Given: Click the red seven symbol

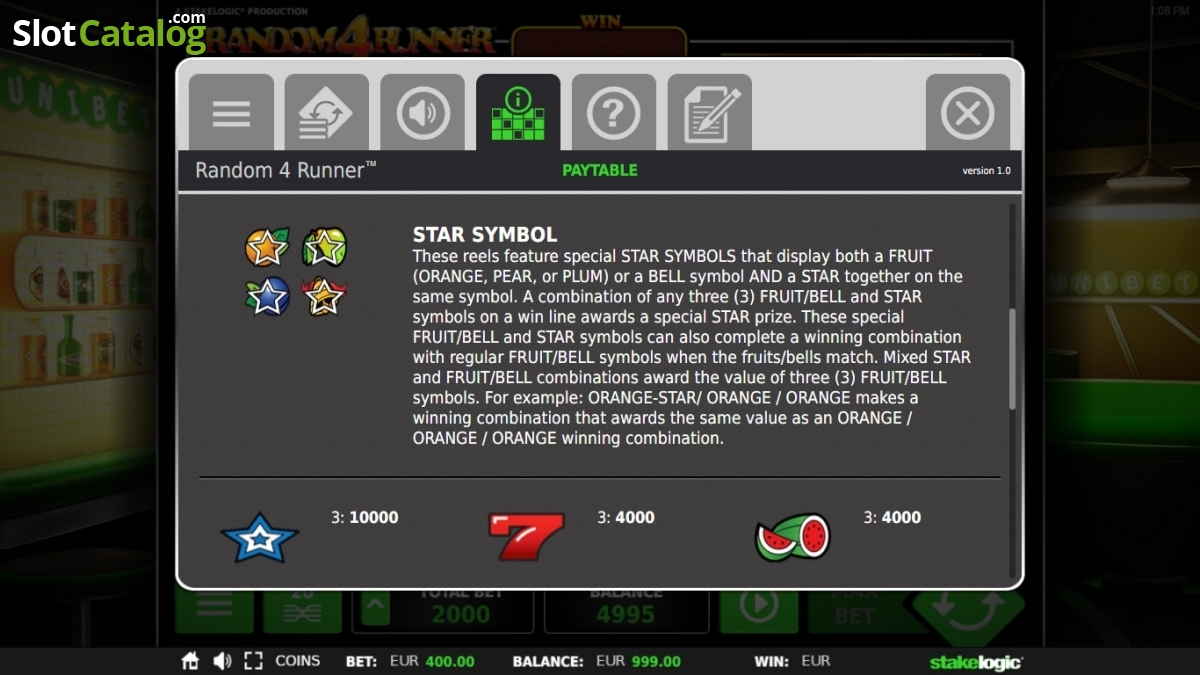Looking at the screenshot, I should point(526,536).
